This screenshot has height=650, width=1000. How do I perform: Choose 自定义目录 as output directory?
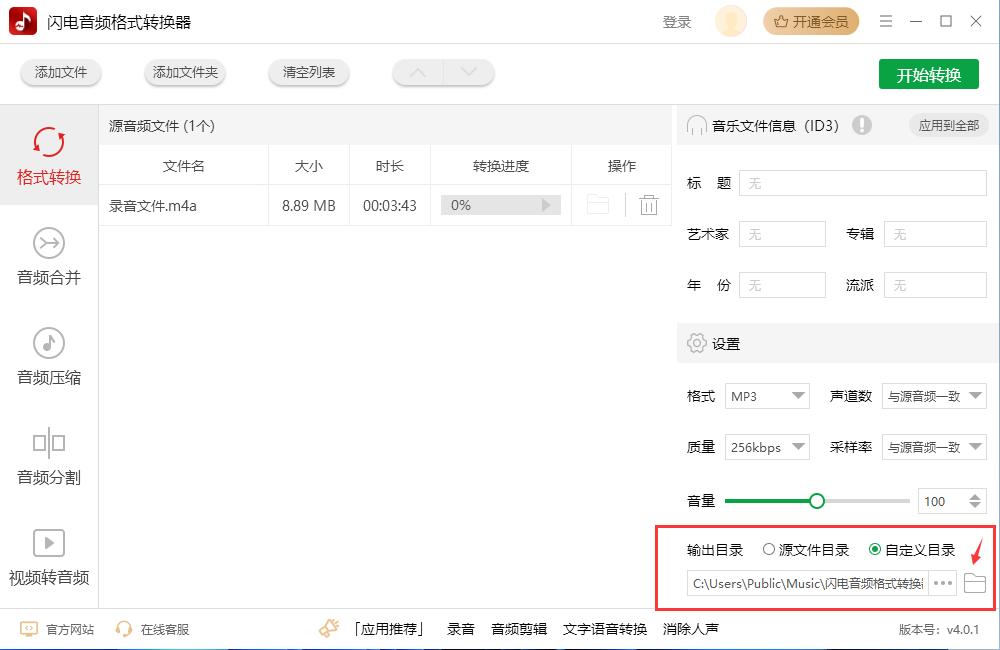tap(874, 549)
